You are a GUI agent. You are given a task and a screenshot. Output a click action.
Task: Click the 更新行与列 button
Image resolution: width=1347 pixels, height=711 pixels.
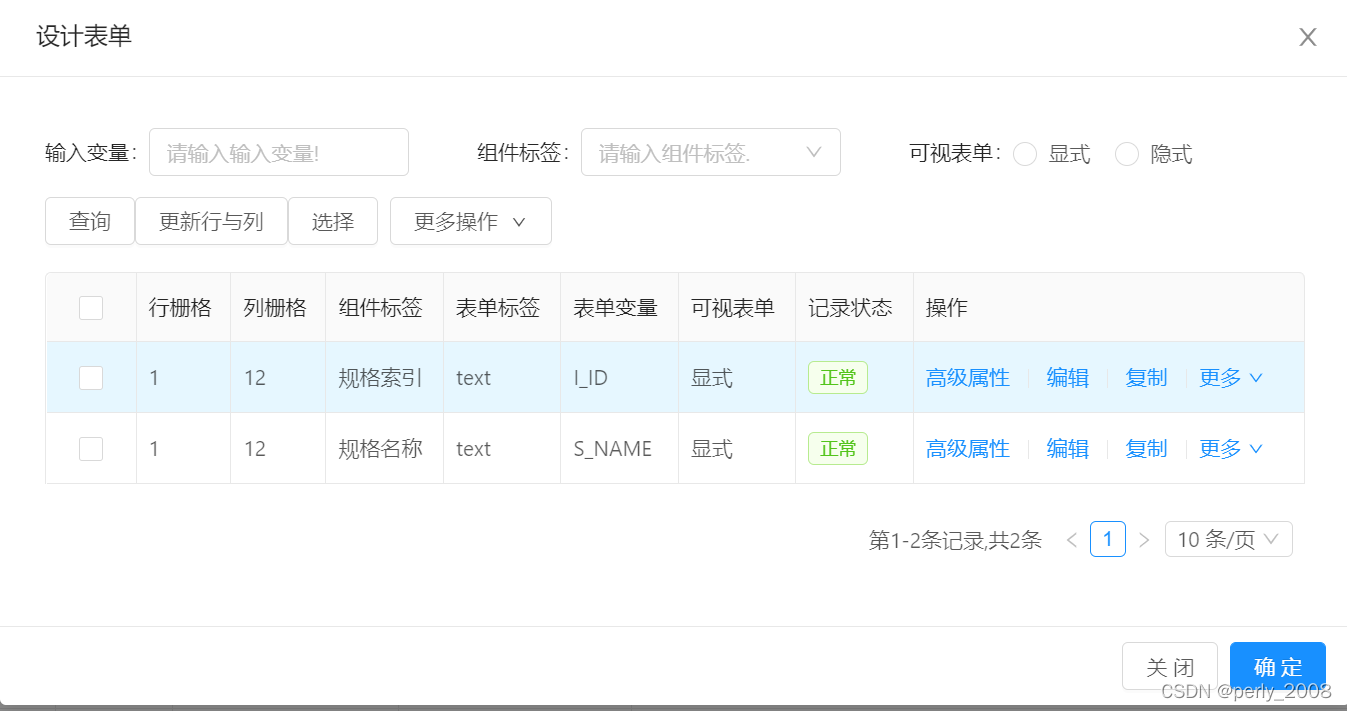(211, 221)
